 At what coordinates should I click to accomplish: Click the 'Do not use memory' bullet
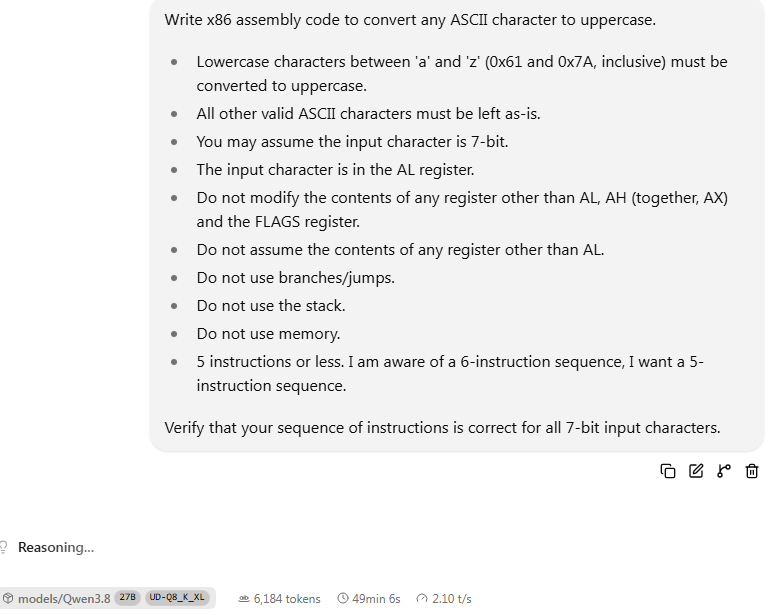[x=269, y=334]
